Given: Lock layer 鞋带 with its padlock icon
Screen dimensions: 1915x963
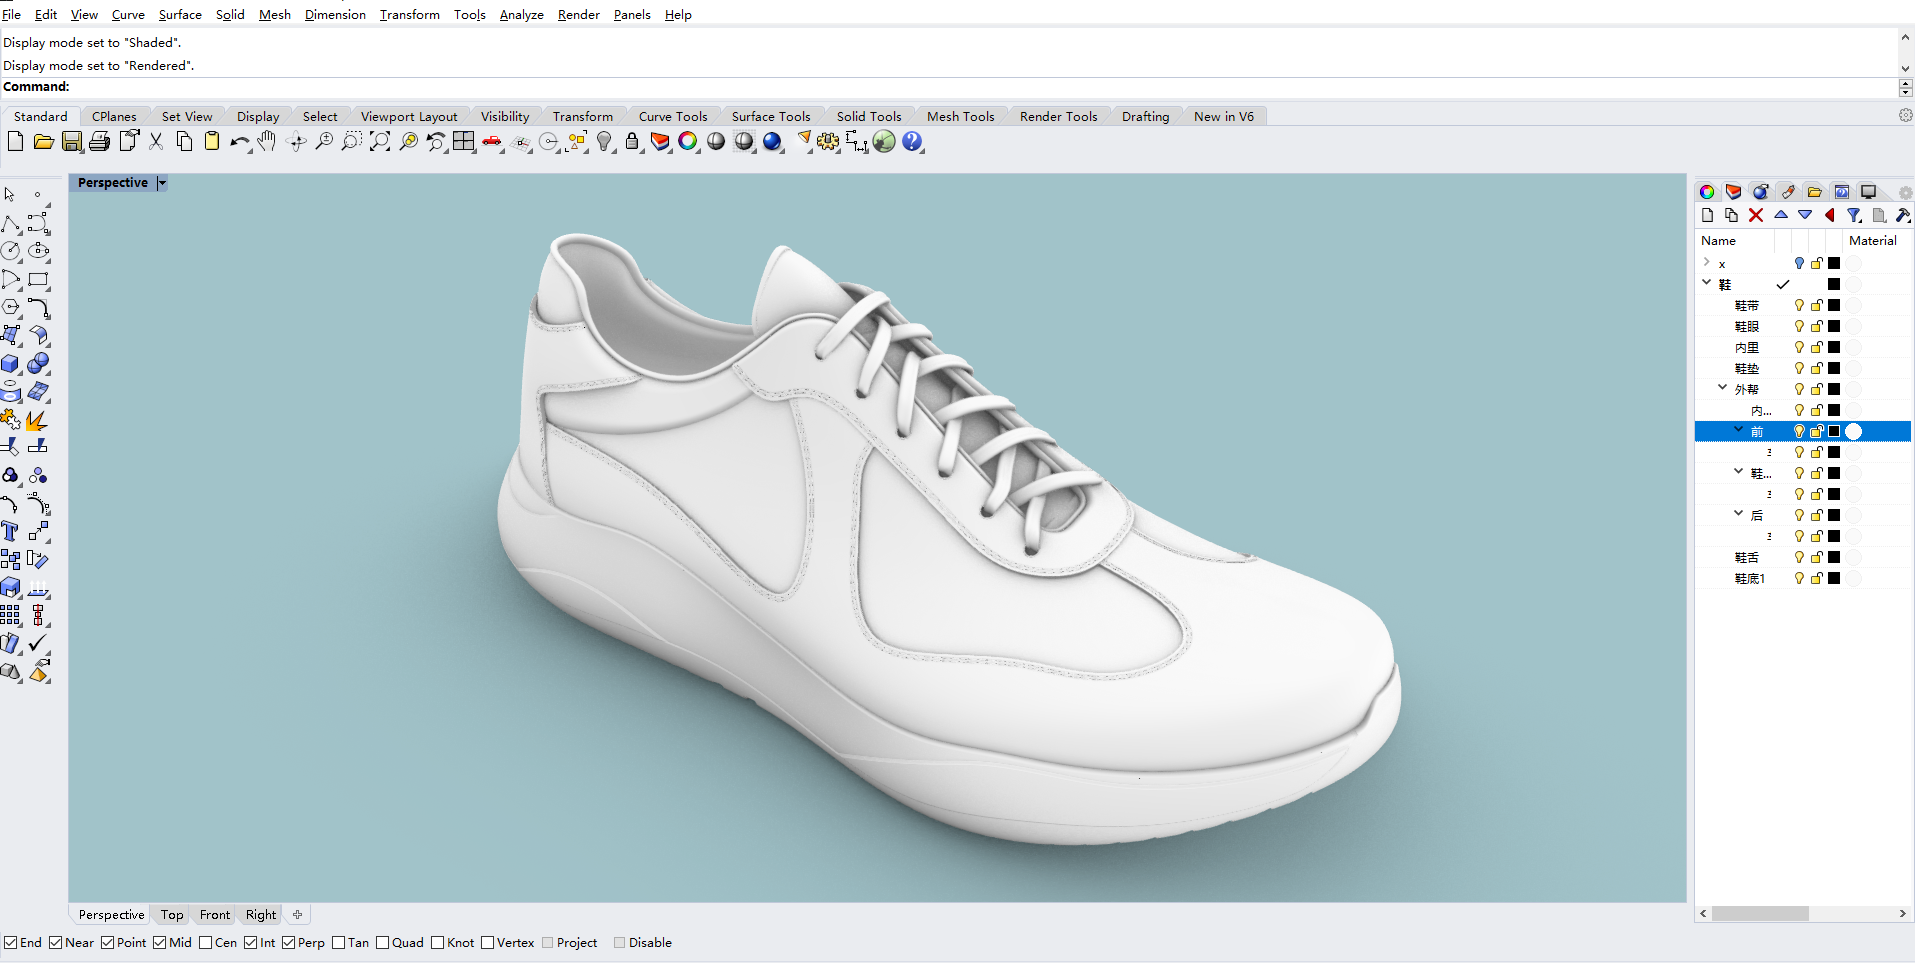Looking at the screenshot, I should [x=1817, y=305].
